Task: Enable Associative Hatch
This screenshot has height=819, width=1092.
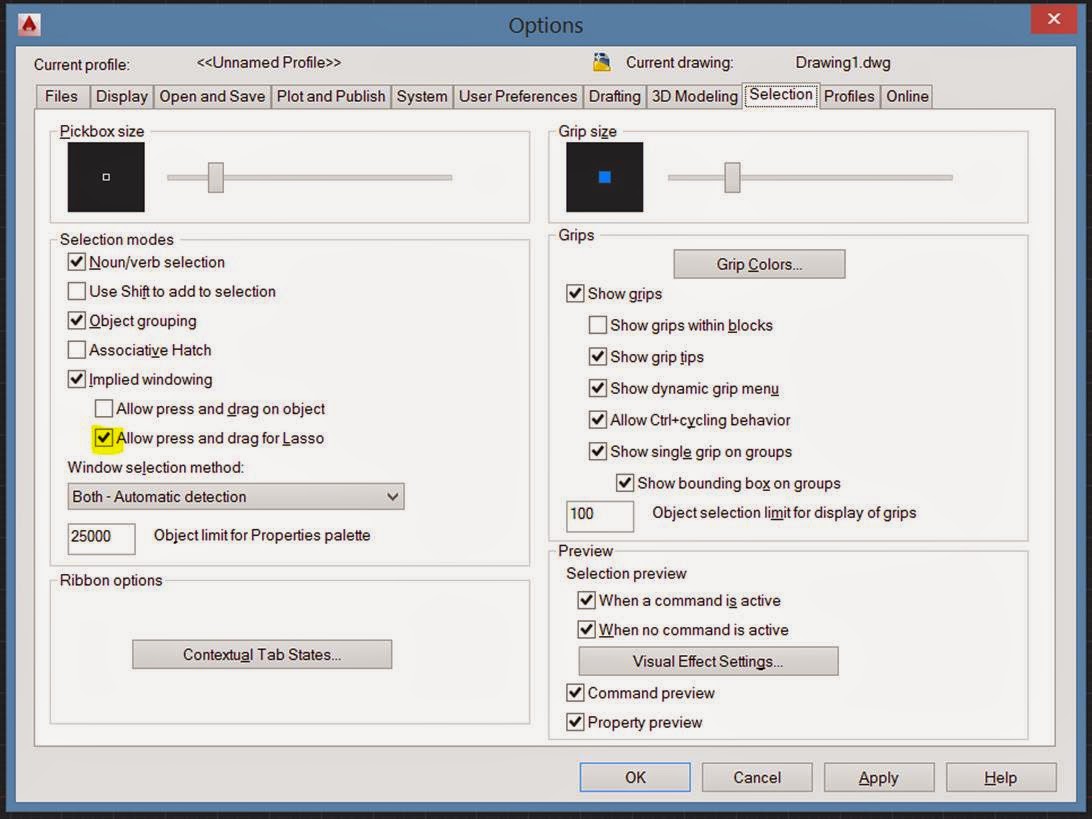Action: tap(77, 350)
